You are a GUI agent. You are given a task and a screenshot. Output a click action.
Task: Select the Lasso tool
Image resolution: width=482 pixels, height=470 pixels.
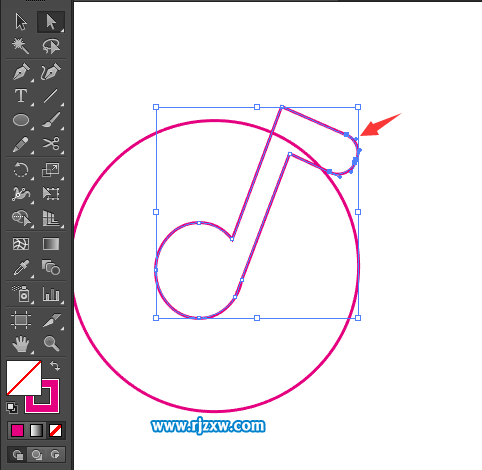(51, 46)
